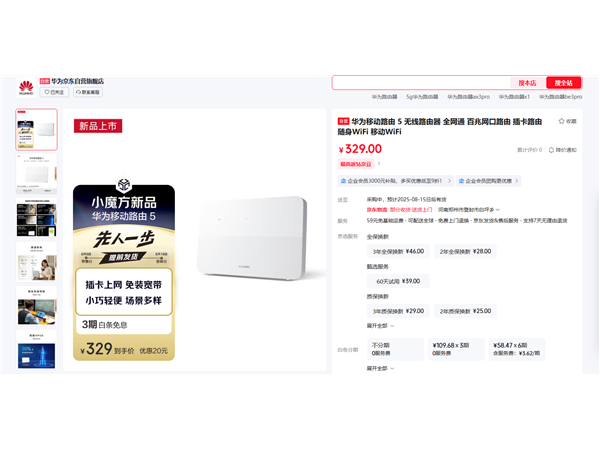Click inside the search input field
Screen dimensions: 600x450
click(421, 83)
